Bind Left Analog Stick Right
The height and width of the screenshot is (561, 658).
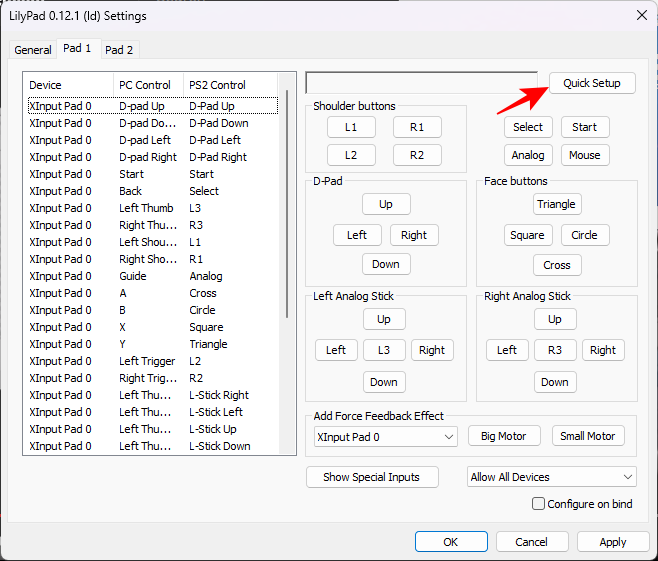432,350
